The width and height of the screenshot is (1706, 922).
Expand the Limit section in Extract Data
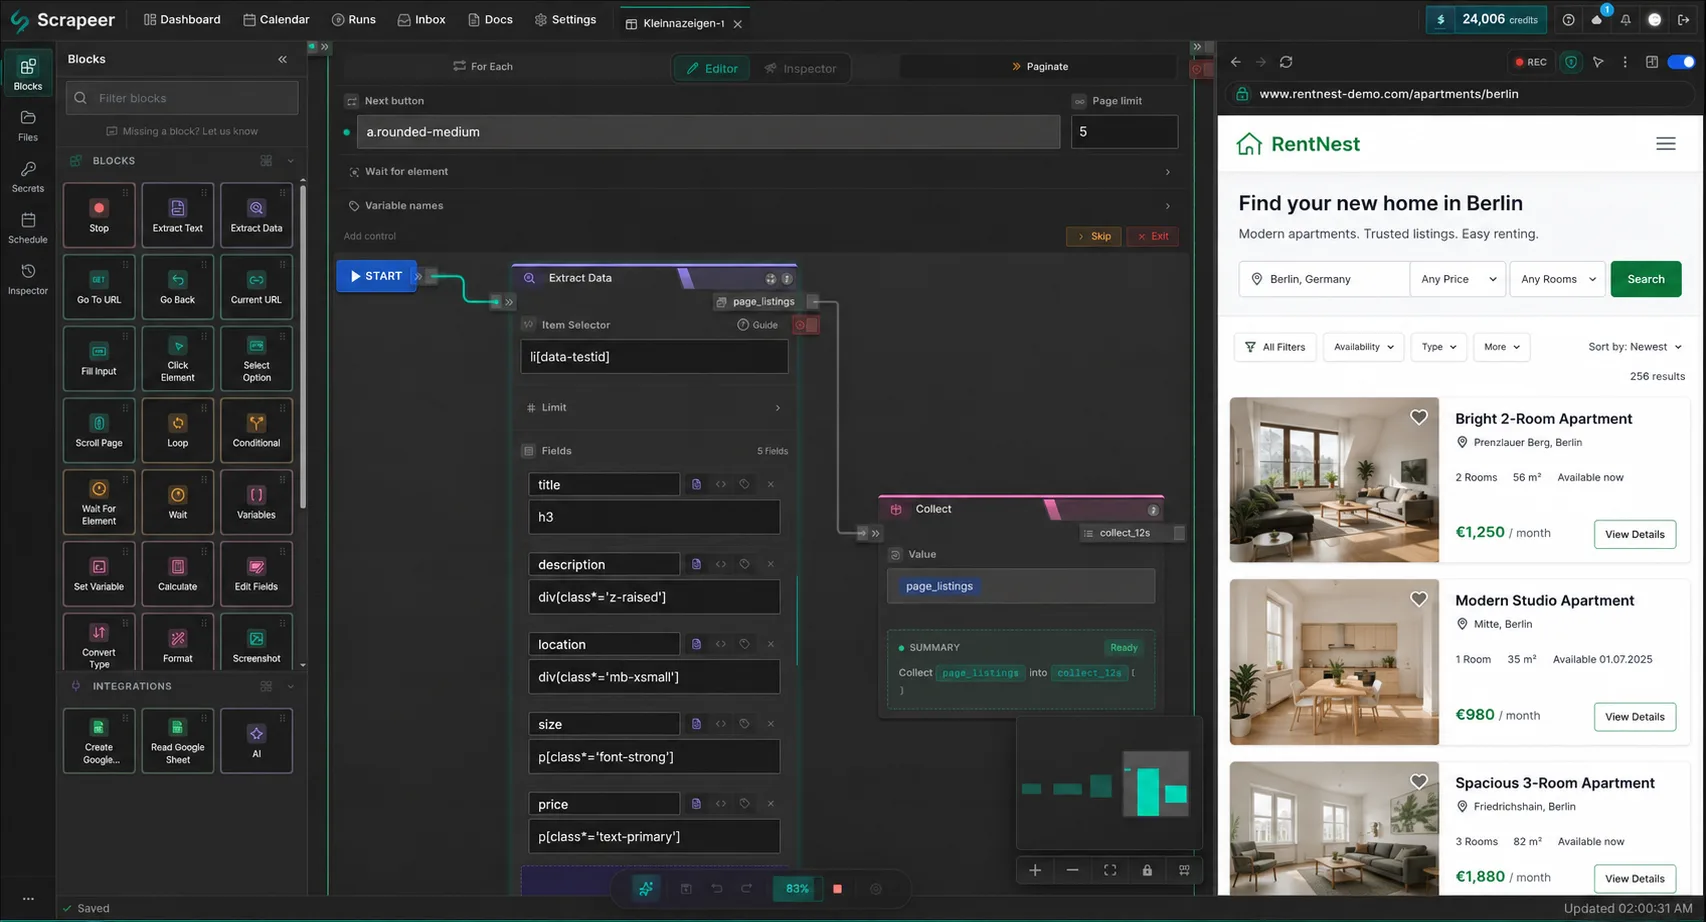(x=654, y=408)
